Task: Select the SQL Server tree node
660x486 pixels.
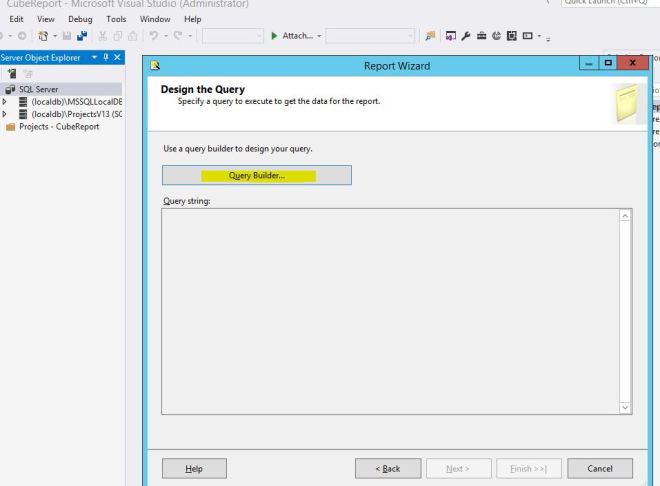Action: pos(38,88)
